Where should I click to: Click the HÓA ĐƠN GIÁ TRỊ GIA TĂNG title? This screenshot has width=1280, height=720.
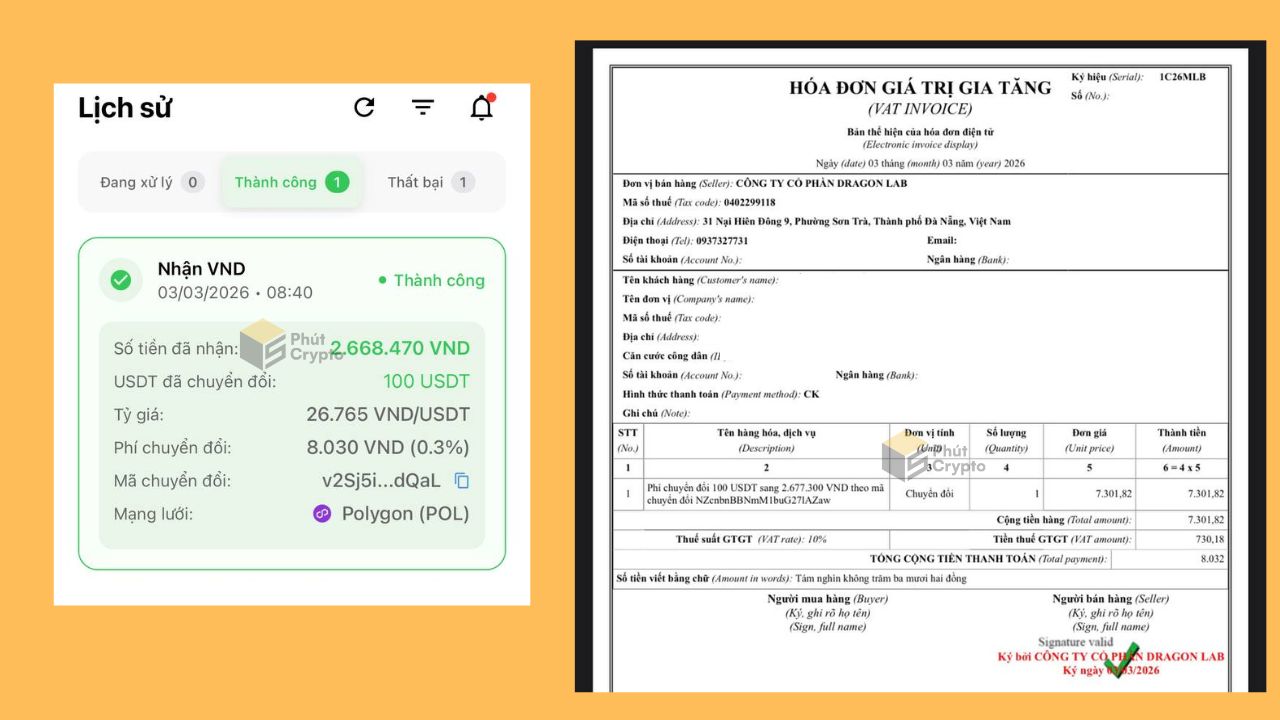click(x=920, y=88)
